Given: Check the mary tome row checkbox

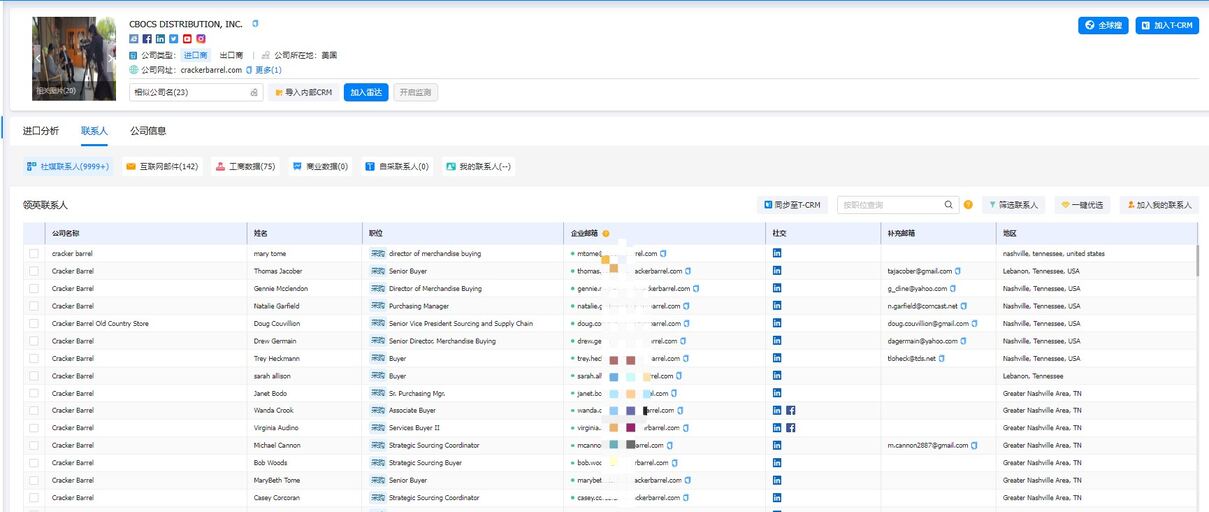Looking at the screenshot, I should [34, 254].
